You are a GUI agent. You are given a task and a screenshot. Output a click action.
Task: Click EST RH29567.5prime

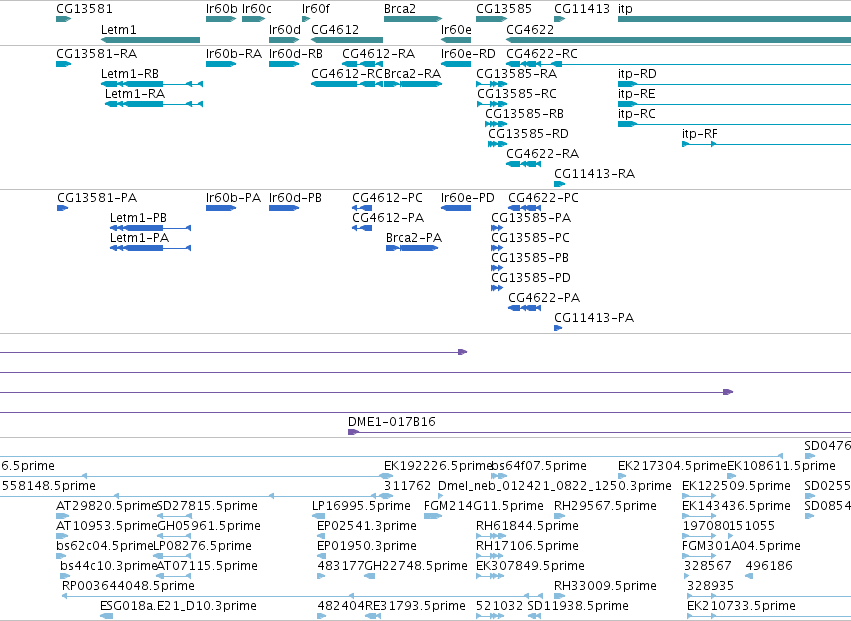pyautogui.click(x=605, y=506)
